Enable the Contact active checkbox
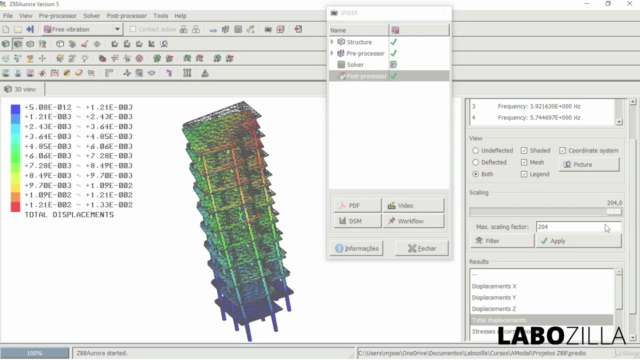Image resolution: width=640 pixels, height=360 pixels. [x=133, y=29]
